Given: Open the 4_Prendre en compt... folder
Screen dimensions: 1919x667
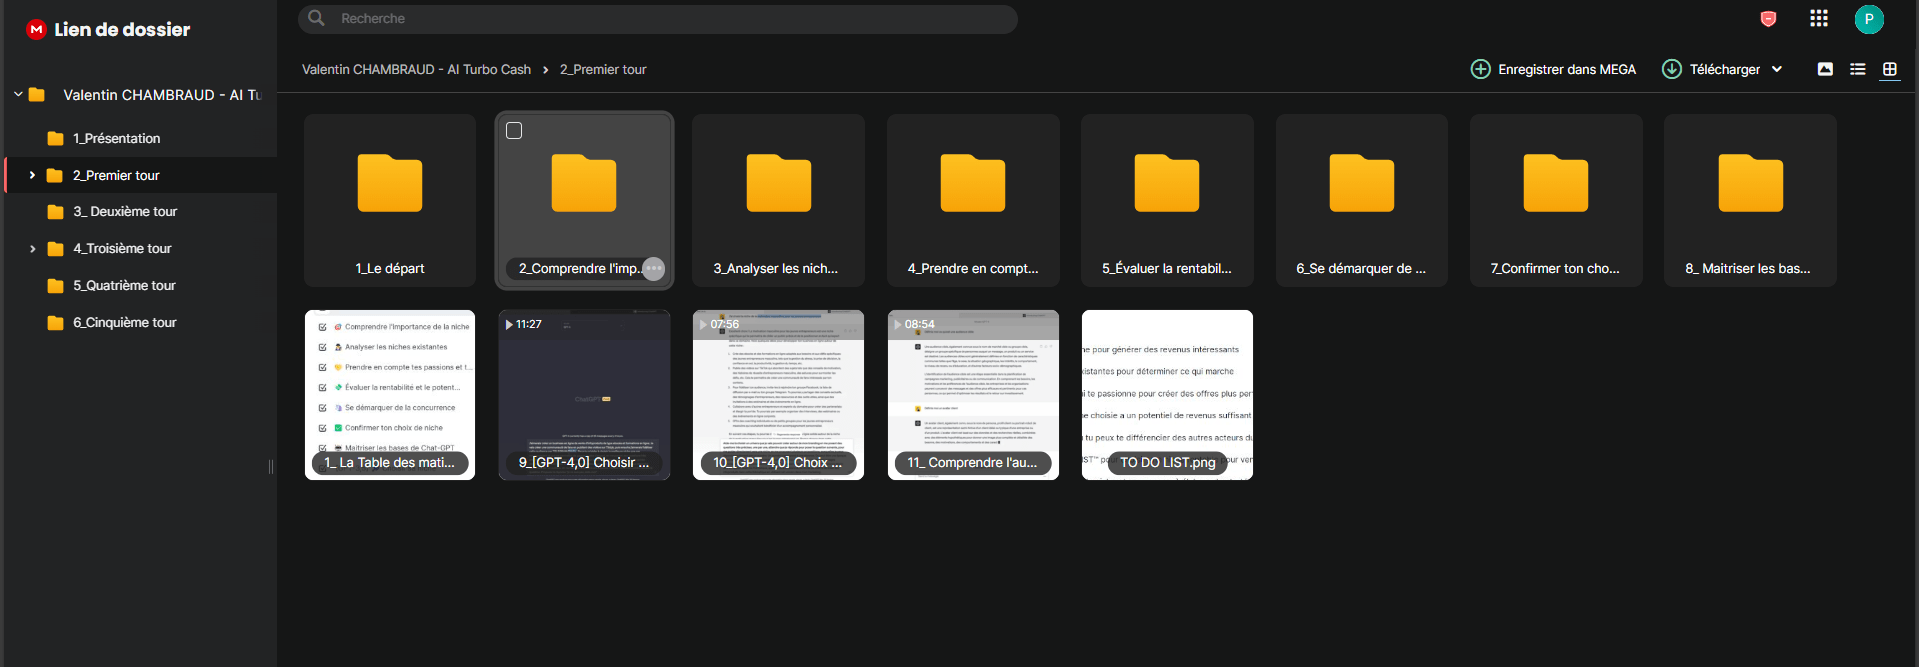Looking at the screenshot, I should pyautogui.click(x=973, y=200).
